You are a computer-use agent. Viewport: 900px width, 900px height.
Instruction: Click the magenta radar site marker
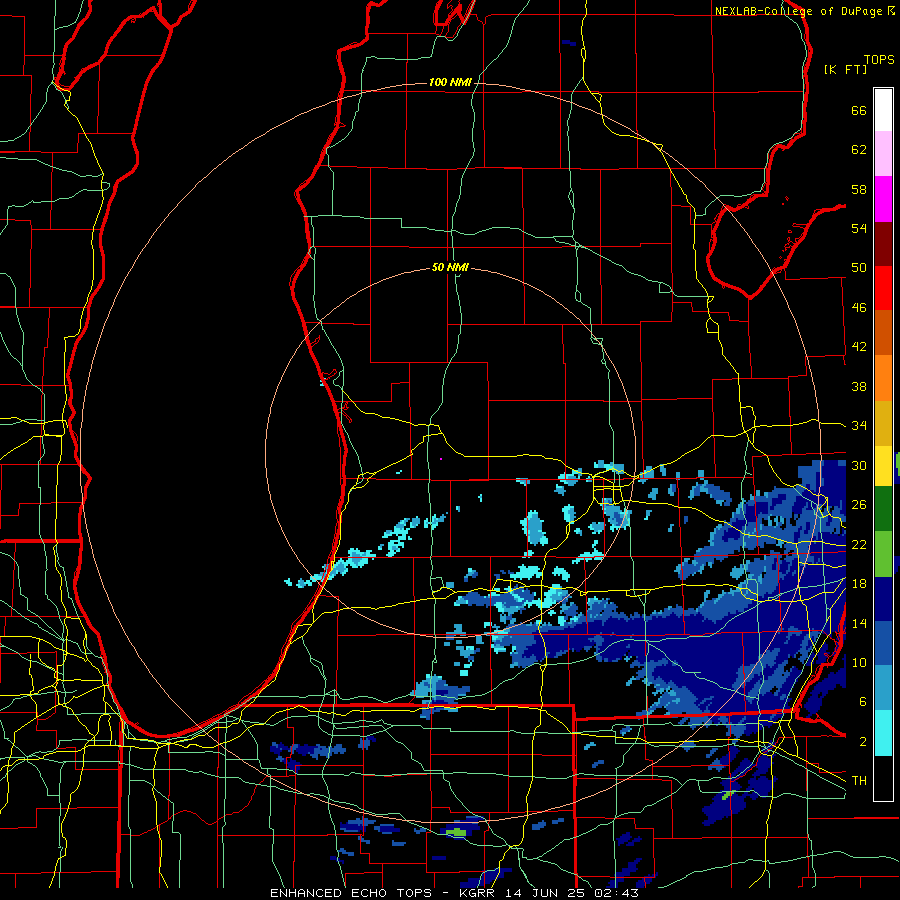click(x=441, y=459)
